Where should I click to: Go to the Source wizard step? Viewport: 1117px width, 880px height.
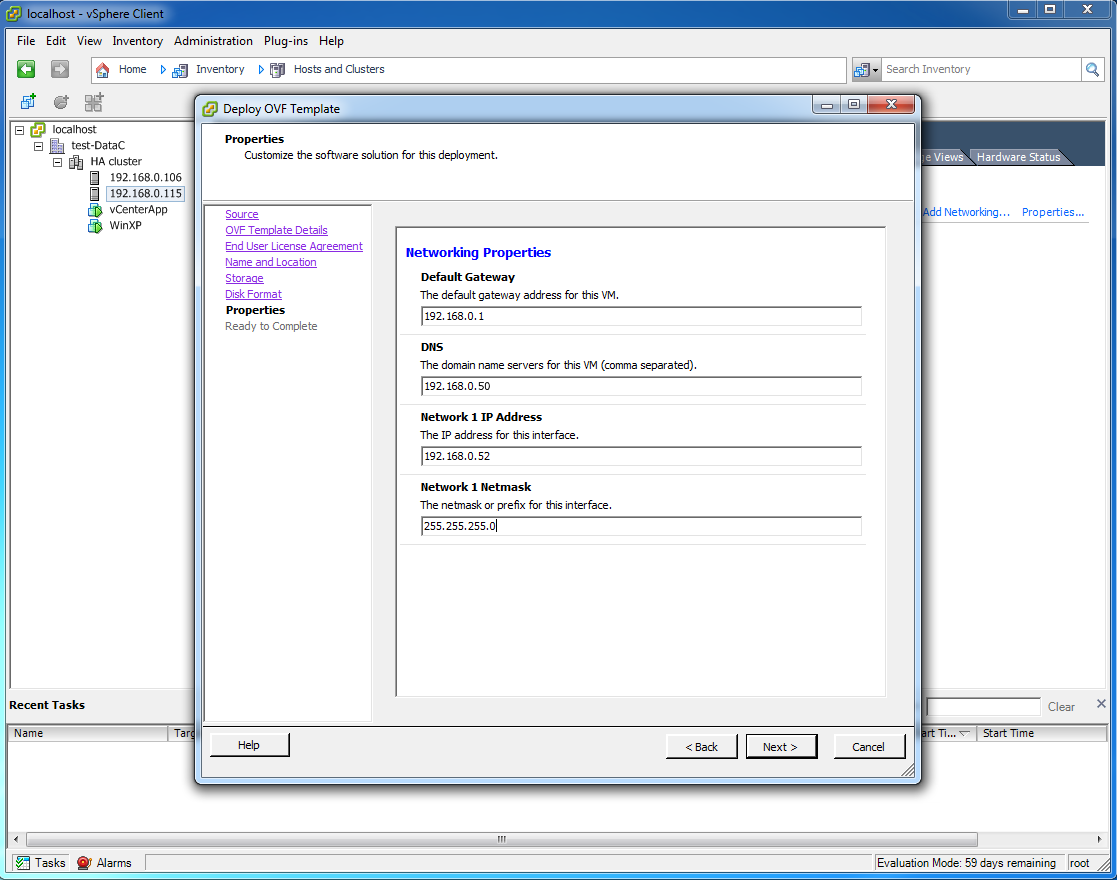[x=241, y=214]
